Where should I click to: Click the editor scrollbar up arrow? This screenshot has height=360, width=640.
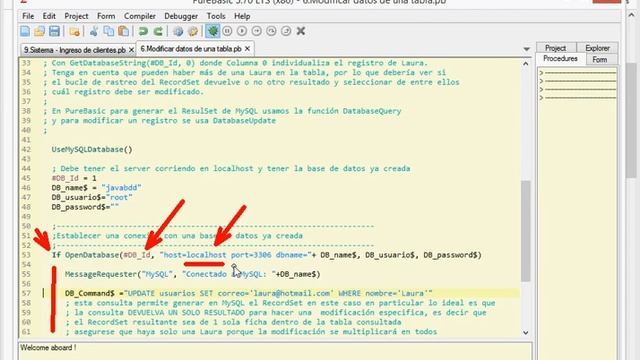pos(526,64)
